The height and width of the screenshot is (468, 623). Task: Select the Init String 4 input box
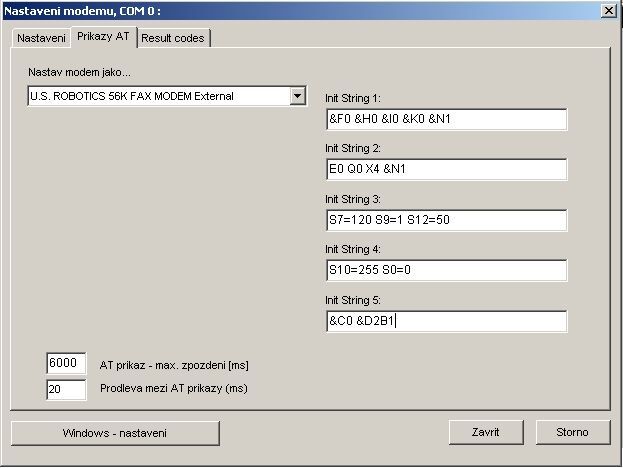click(x=446, y=271)
